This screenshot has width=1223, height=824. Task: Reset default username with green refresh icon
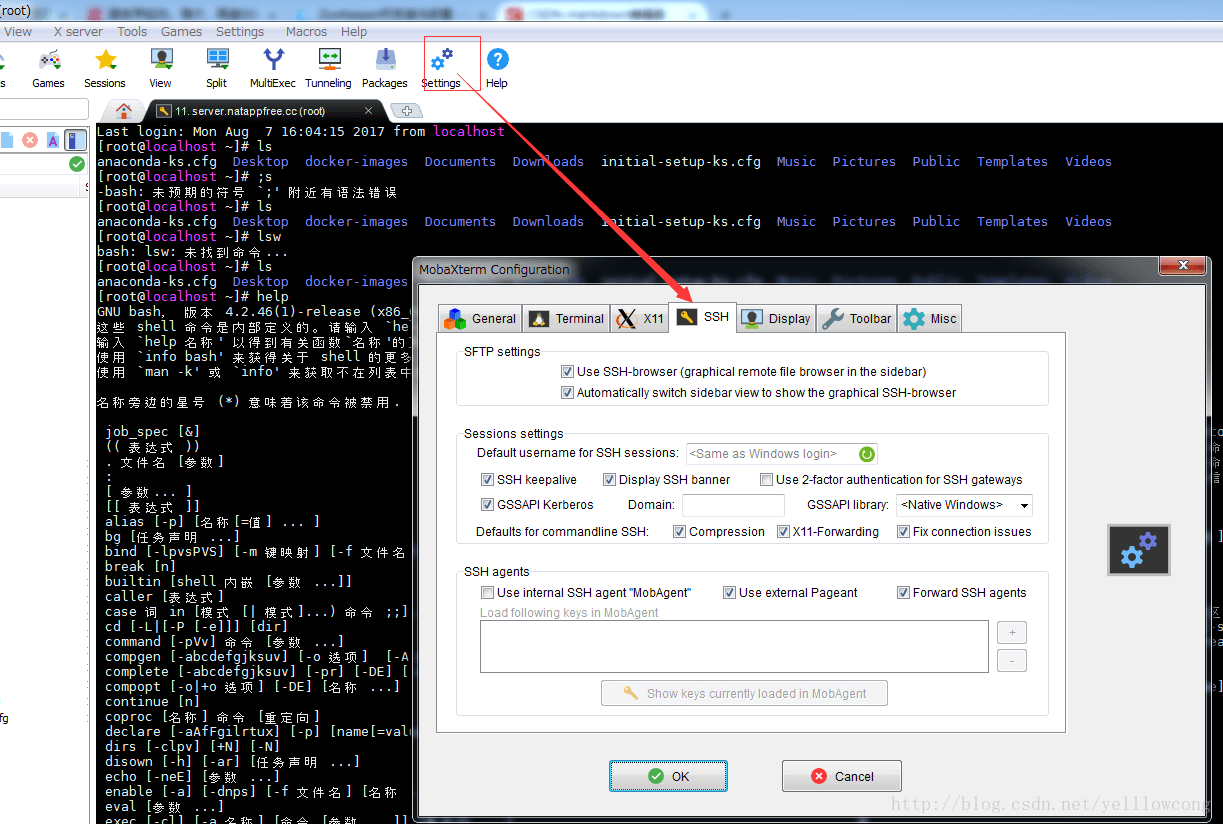(867, 454)
